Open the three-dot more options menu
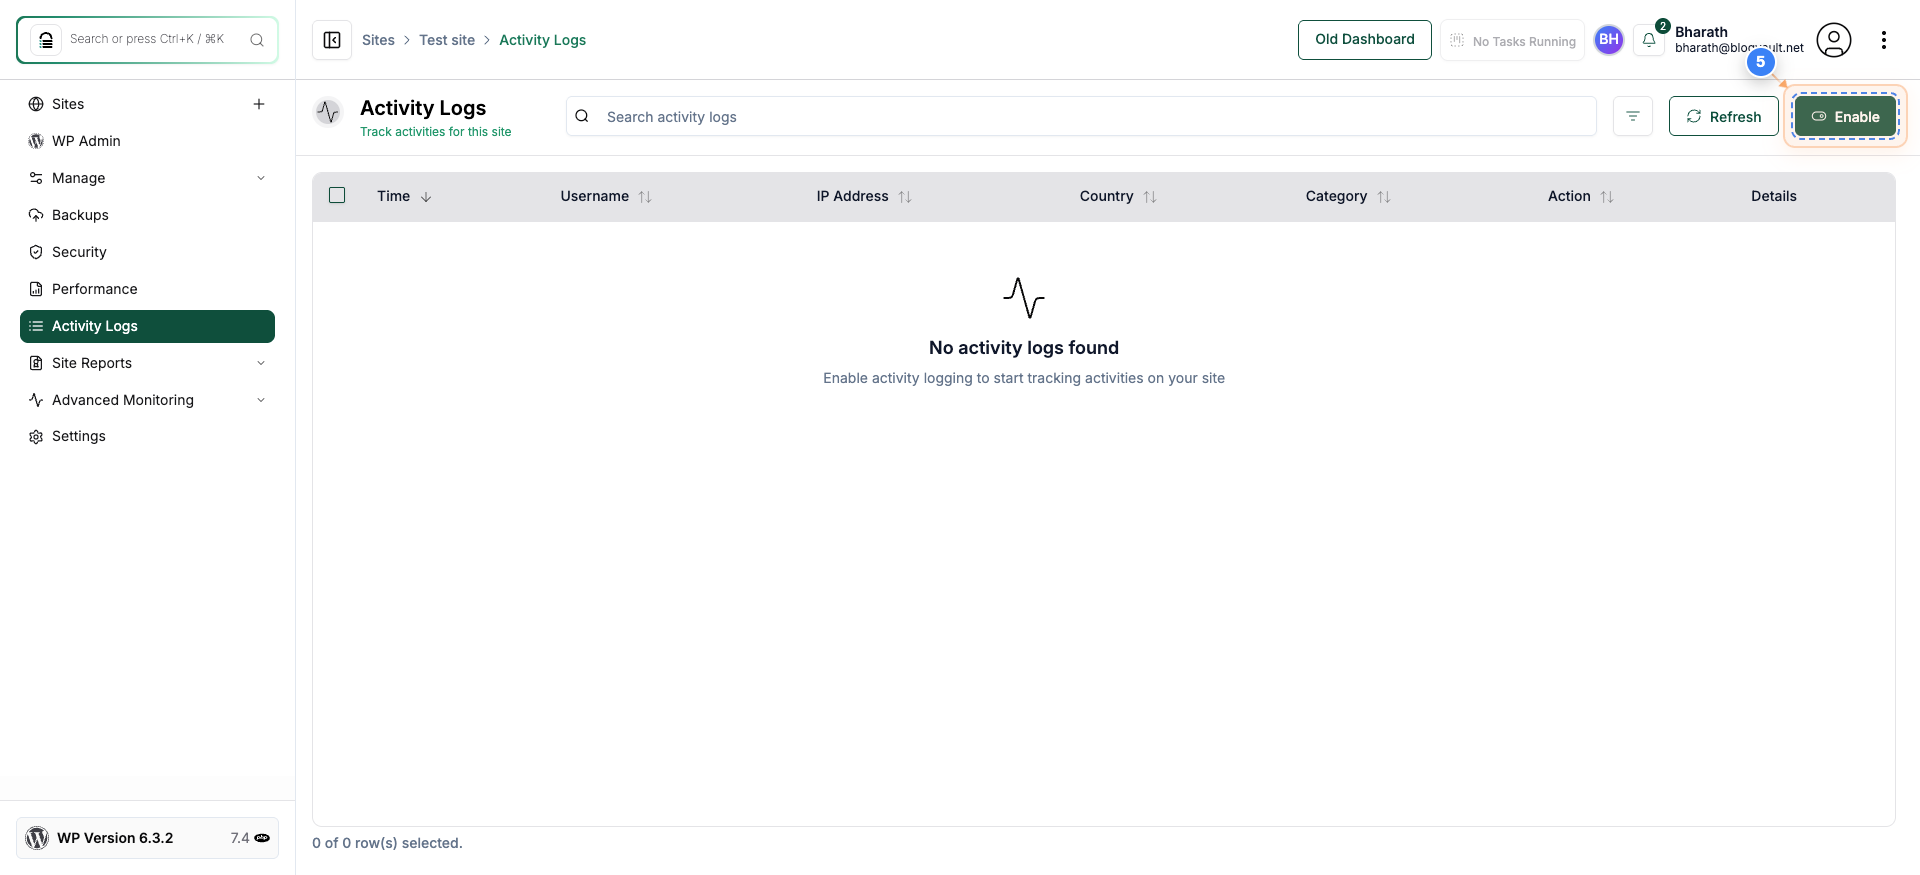Screen dimensions: 1920x875 pos(1883,40)
